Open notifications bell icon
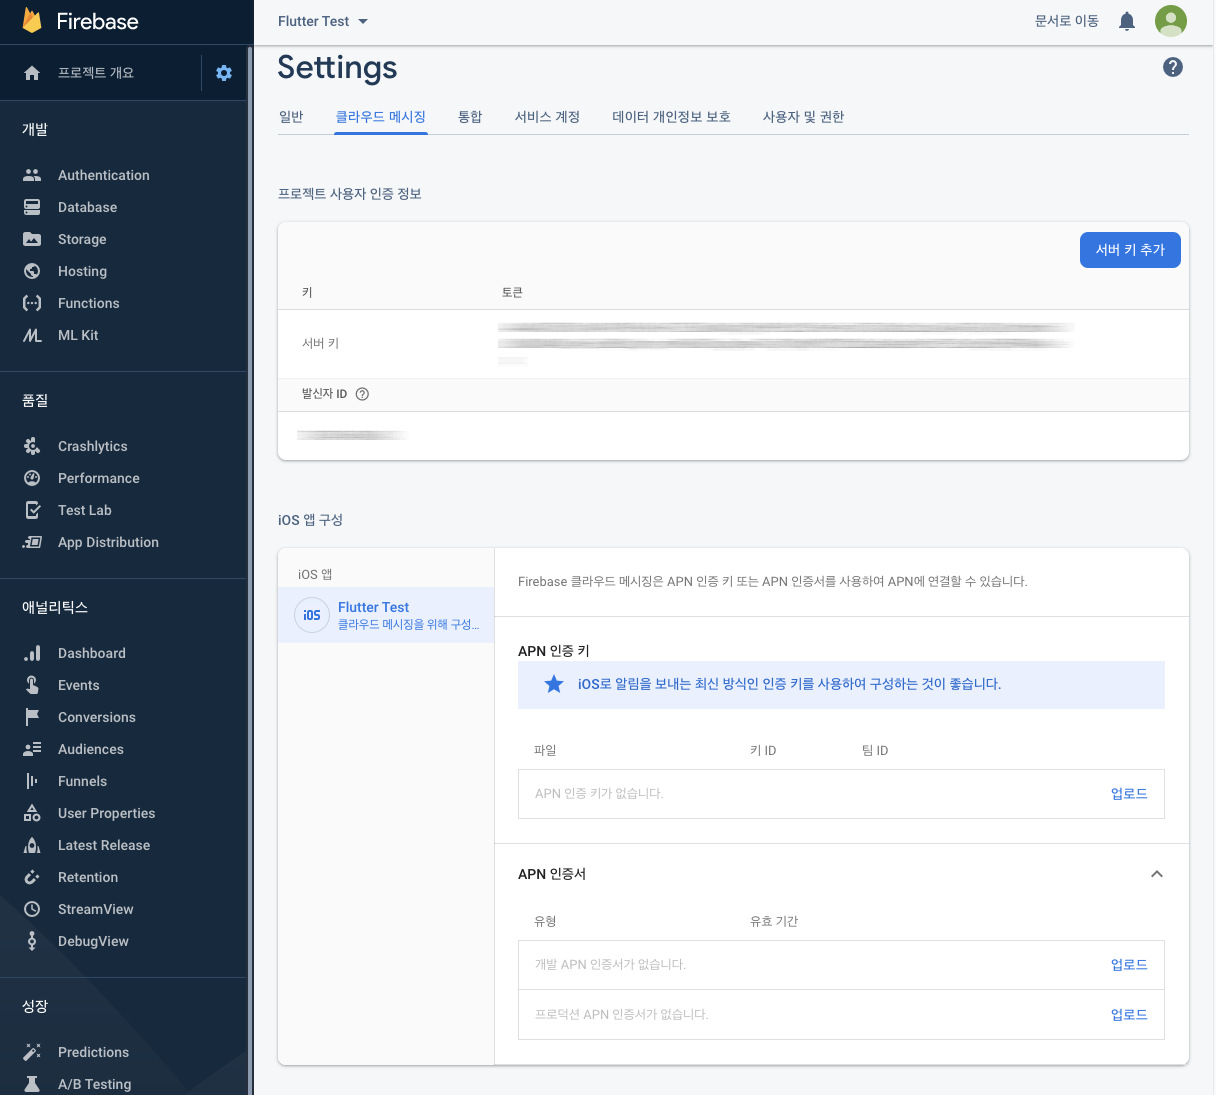1216x1095 pixels. tap(1127, 21)
